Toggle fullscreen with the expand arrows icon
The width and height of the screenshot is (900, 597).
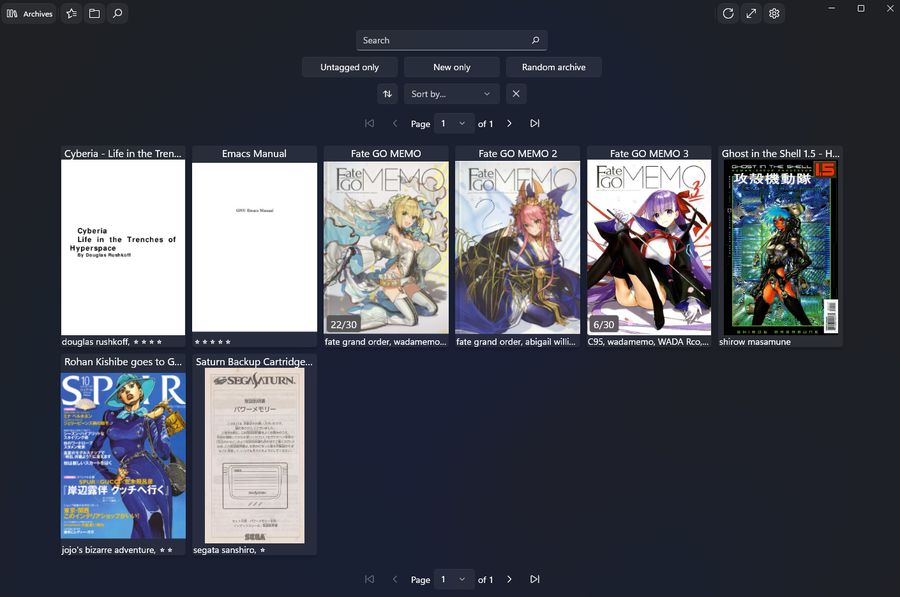click(751, 13)
